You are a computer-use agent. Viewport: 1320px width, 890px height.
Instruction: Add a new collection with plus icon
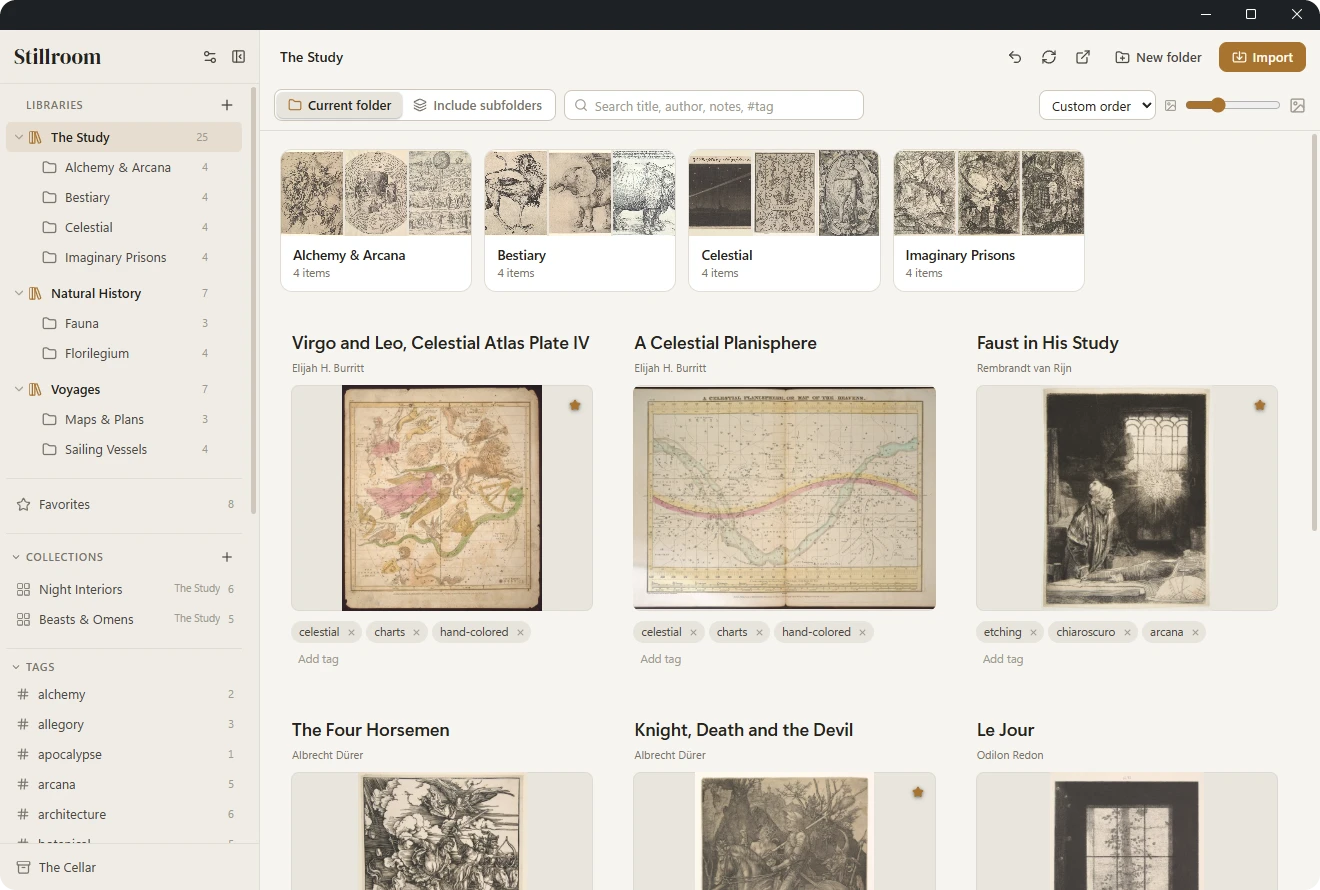click(227, 557)
